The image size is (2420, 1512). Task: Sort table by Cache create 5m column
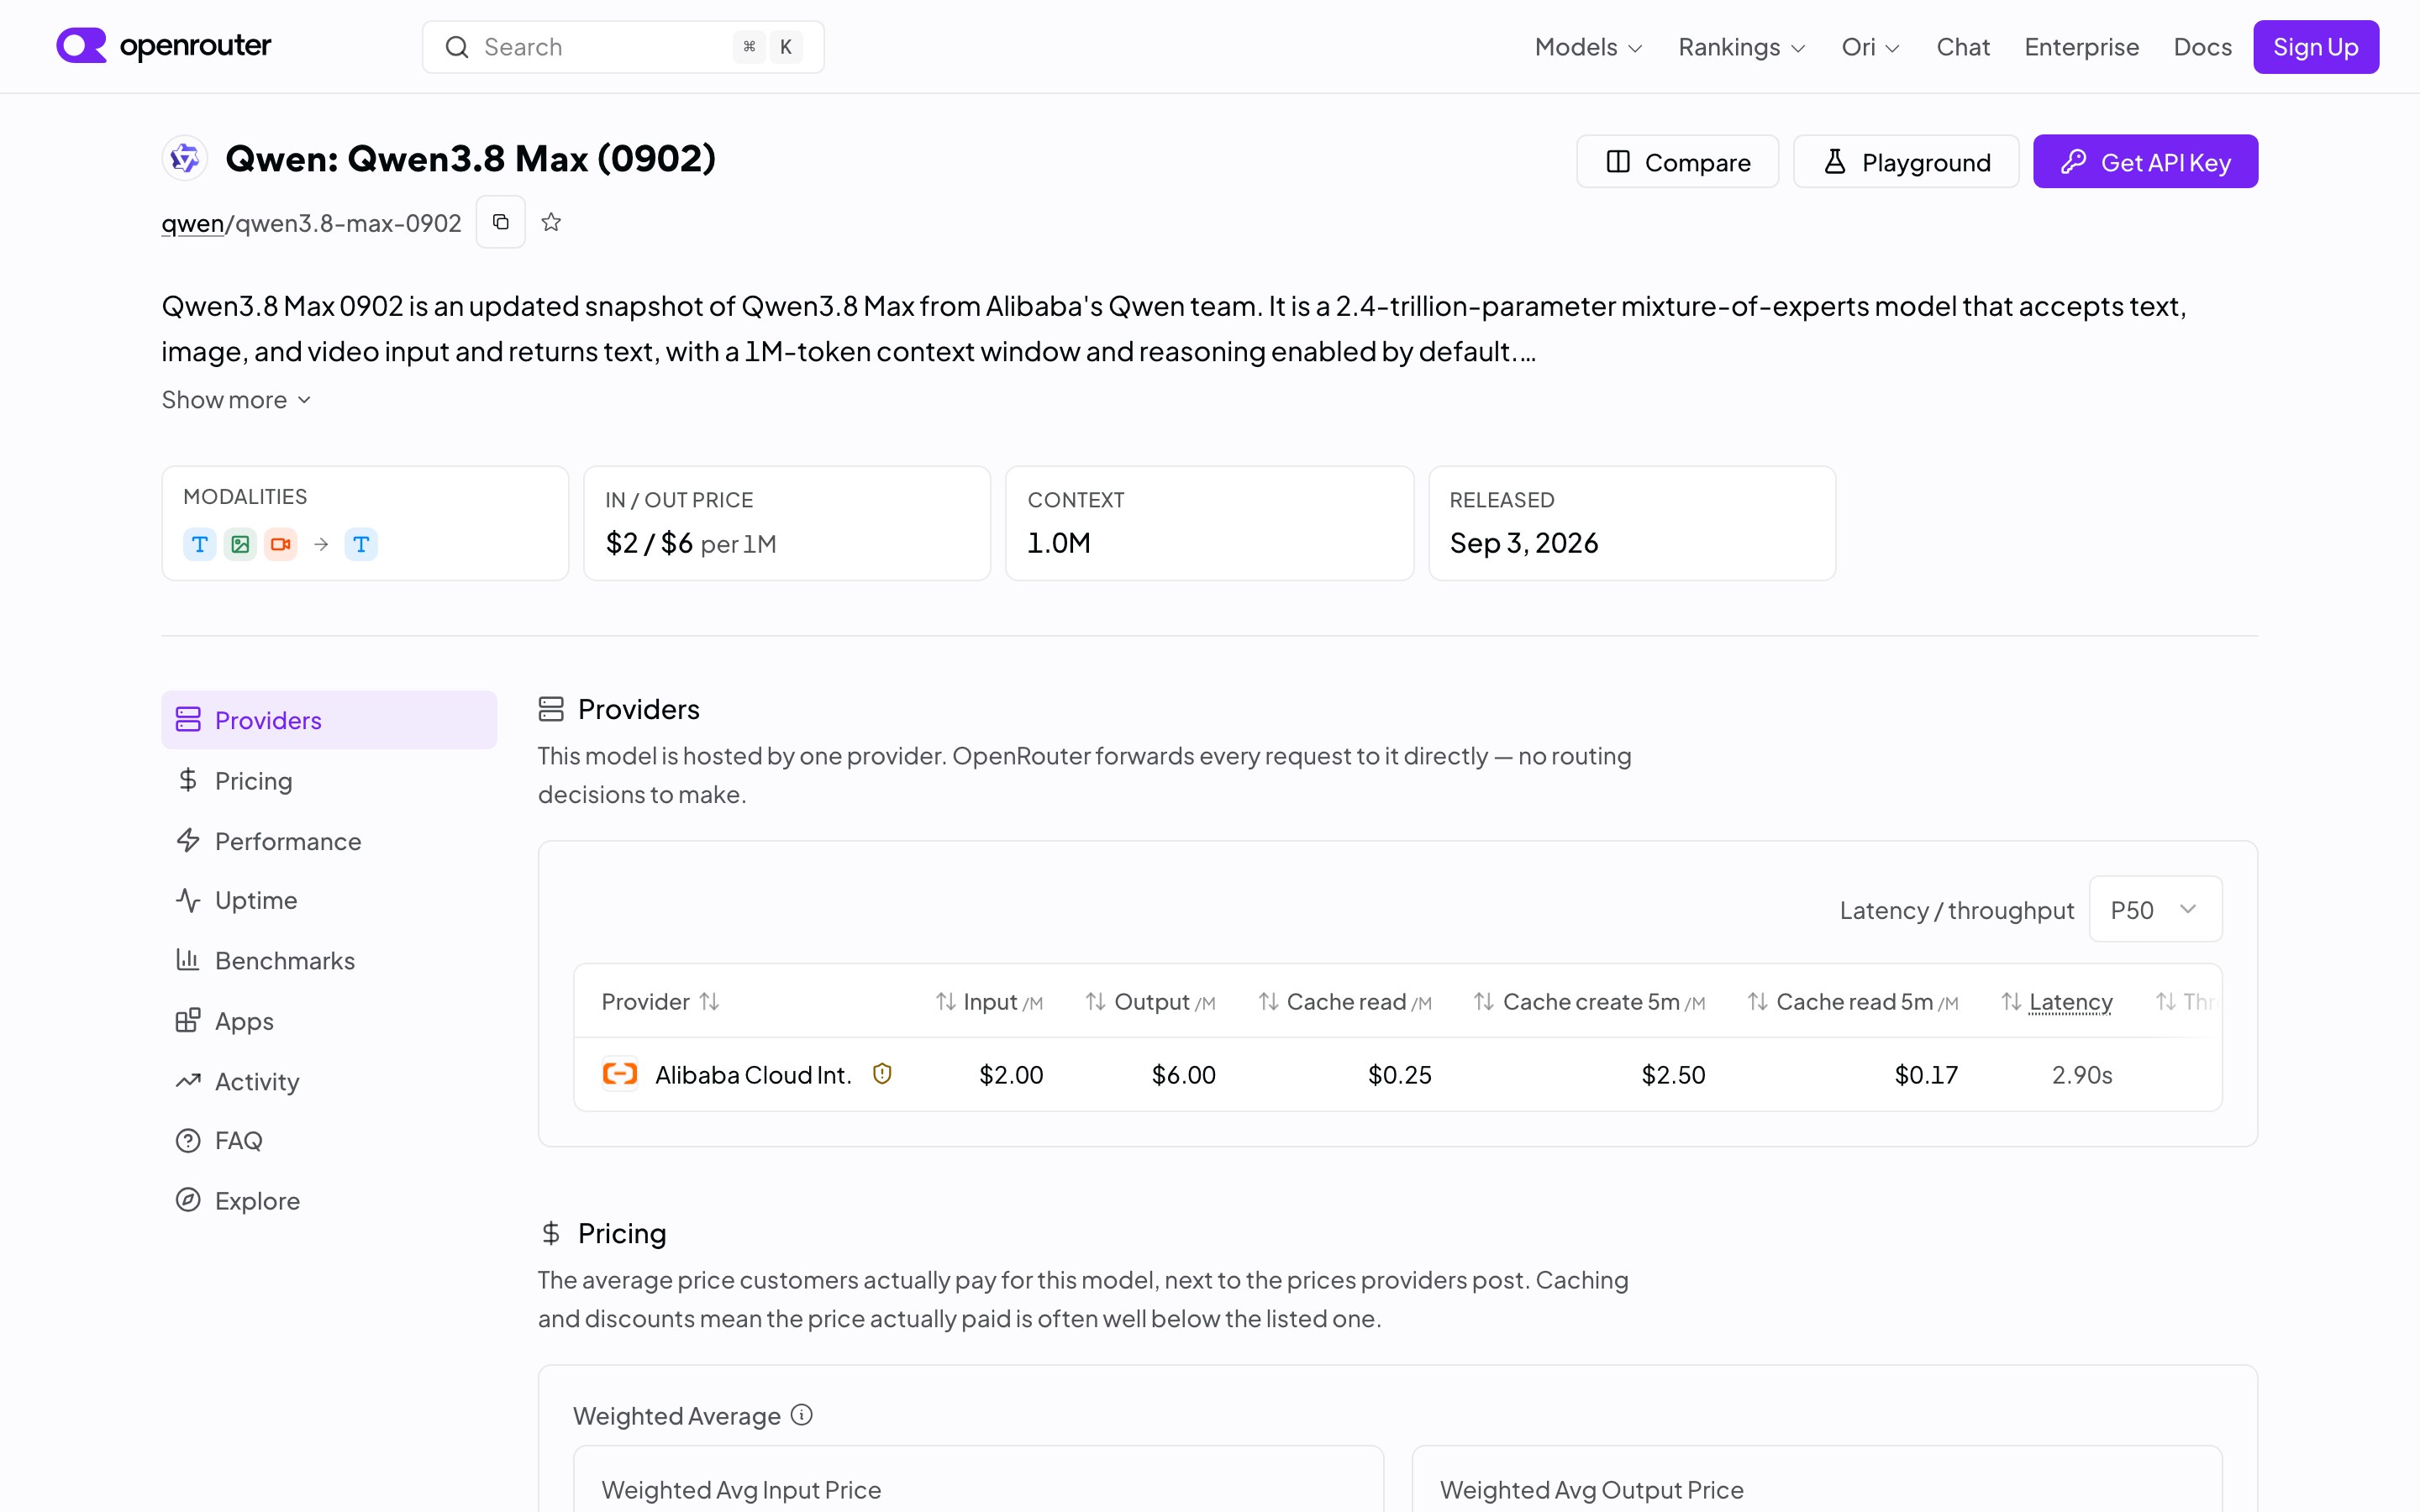(1589, 1001)
